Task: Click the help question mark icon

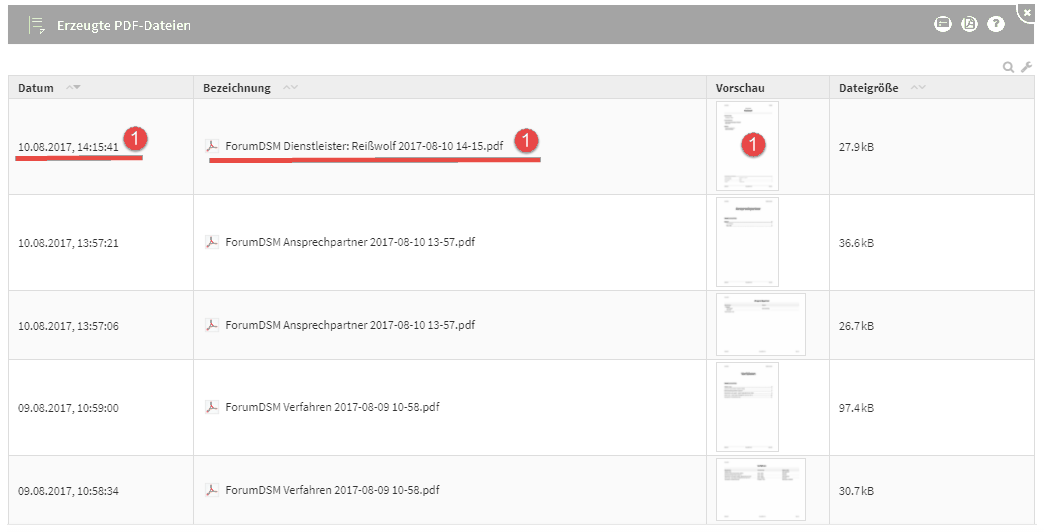Action: (995, 24)
